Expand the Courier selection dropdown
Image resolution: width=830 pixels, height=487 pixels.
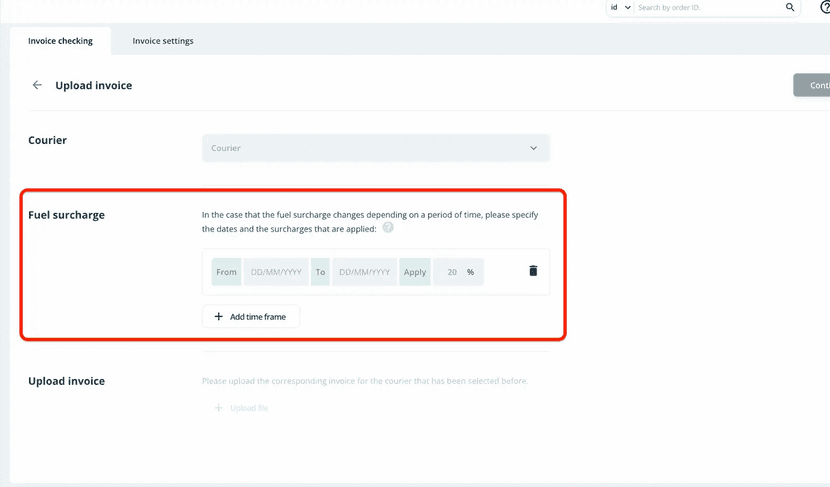coord(375,148)
